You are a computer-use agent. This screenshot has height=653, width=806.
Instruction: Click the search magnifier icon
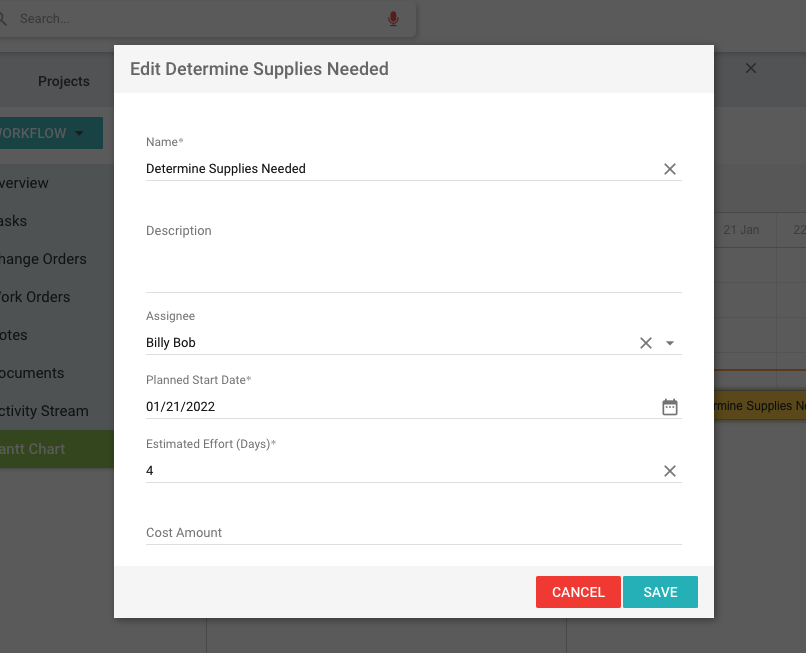pyautogui.click(x=4, y=19)
